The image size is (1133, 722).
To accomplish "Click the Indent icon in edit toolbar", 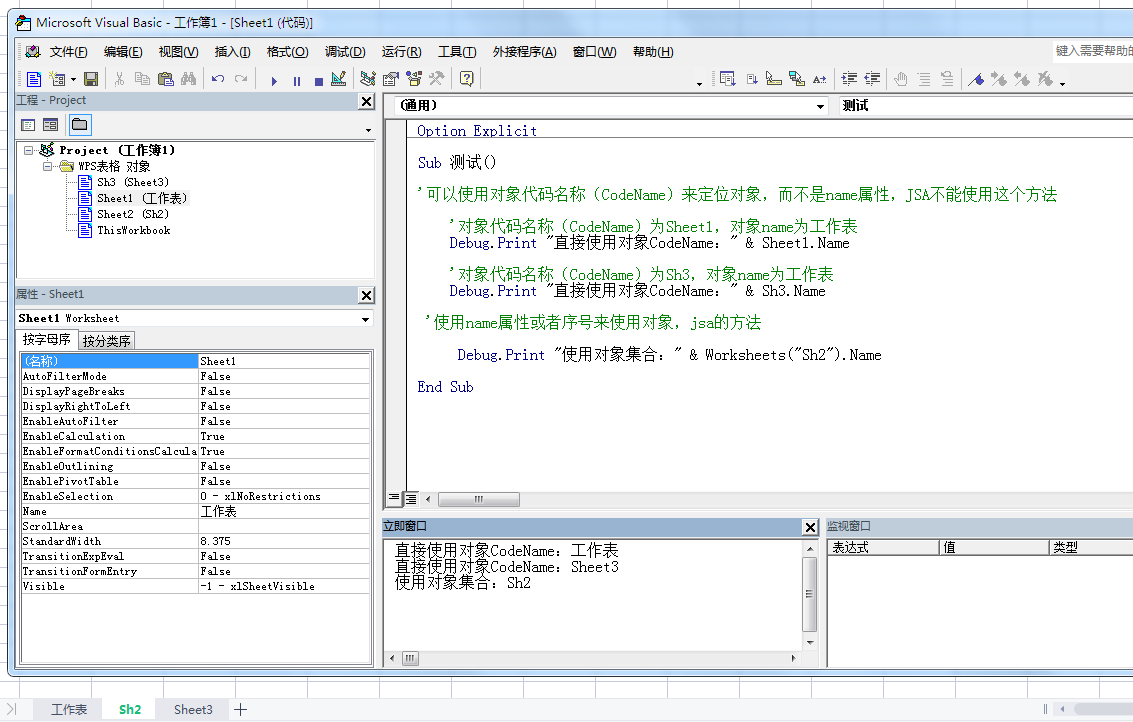I will tap(850, 79).
